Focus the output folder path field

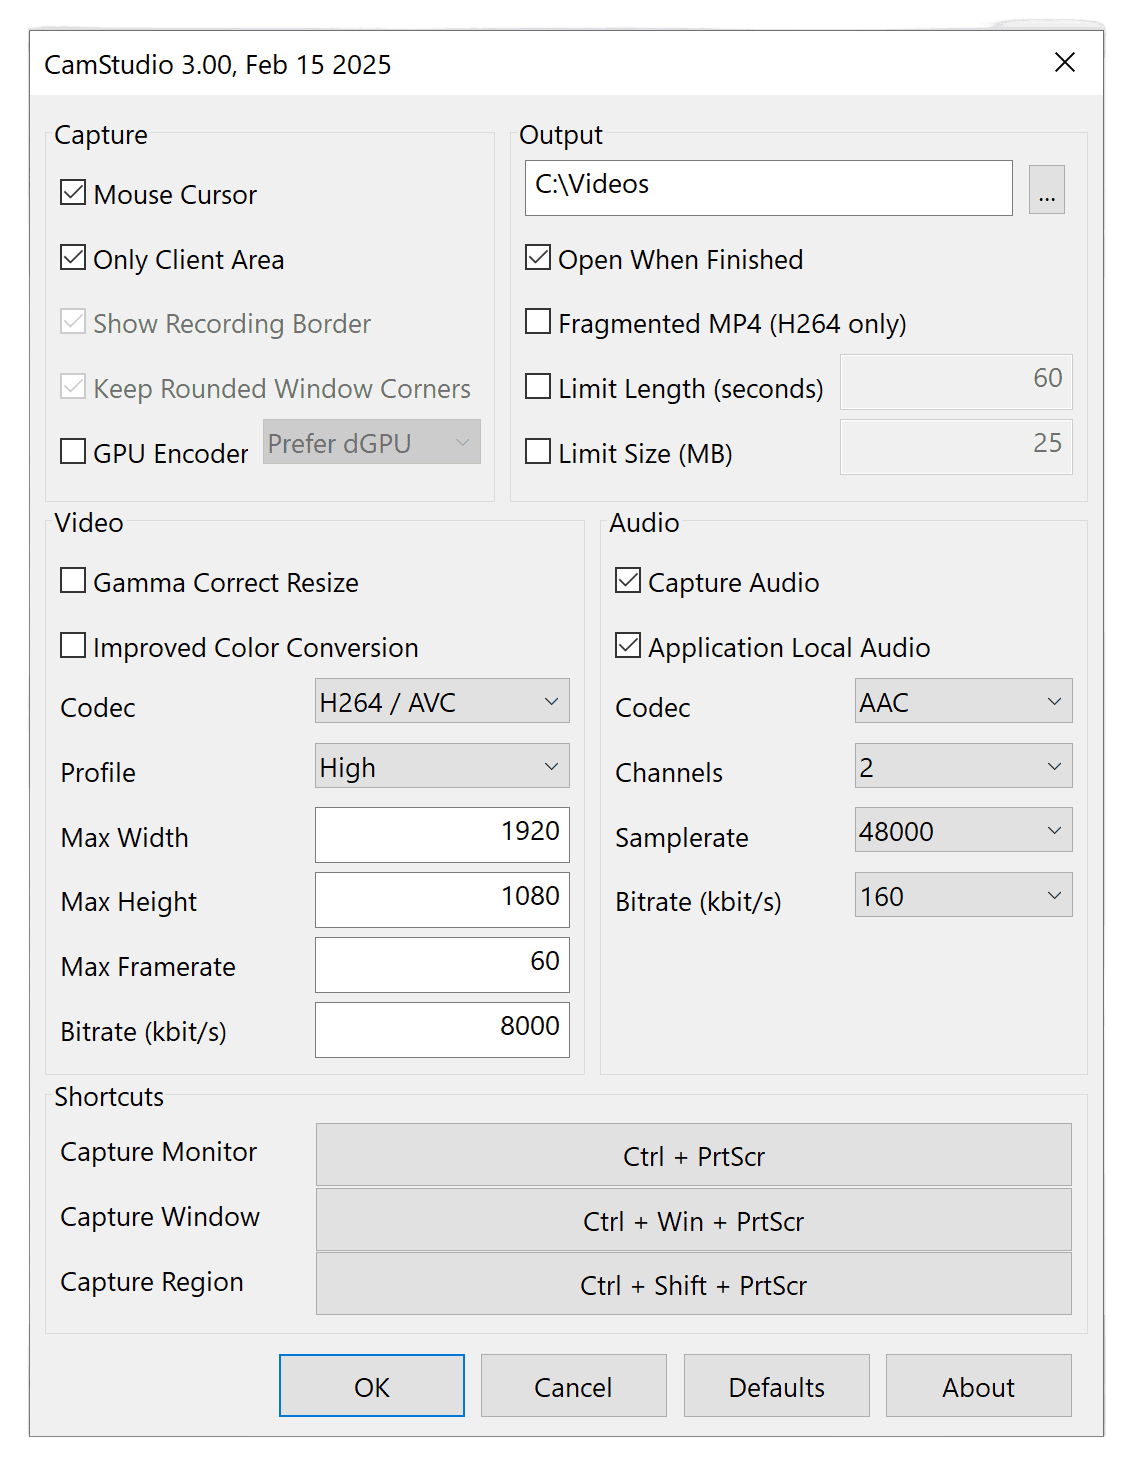[x=768, y=188]
